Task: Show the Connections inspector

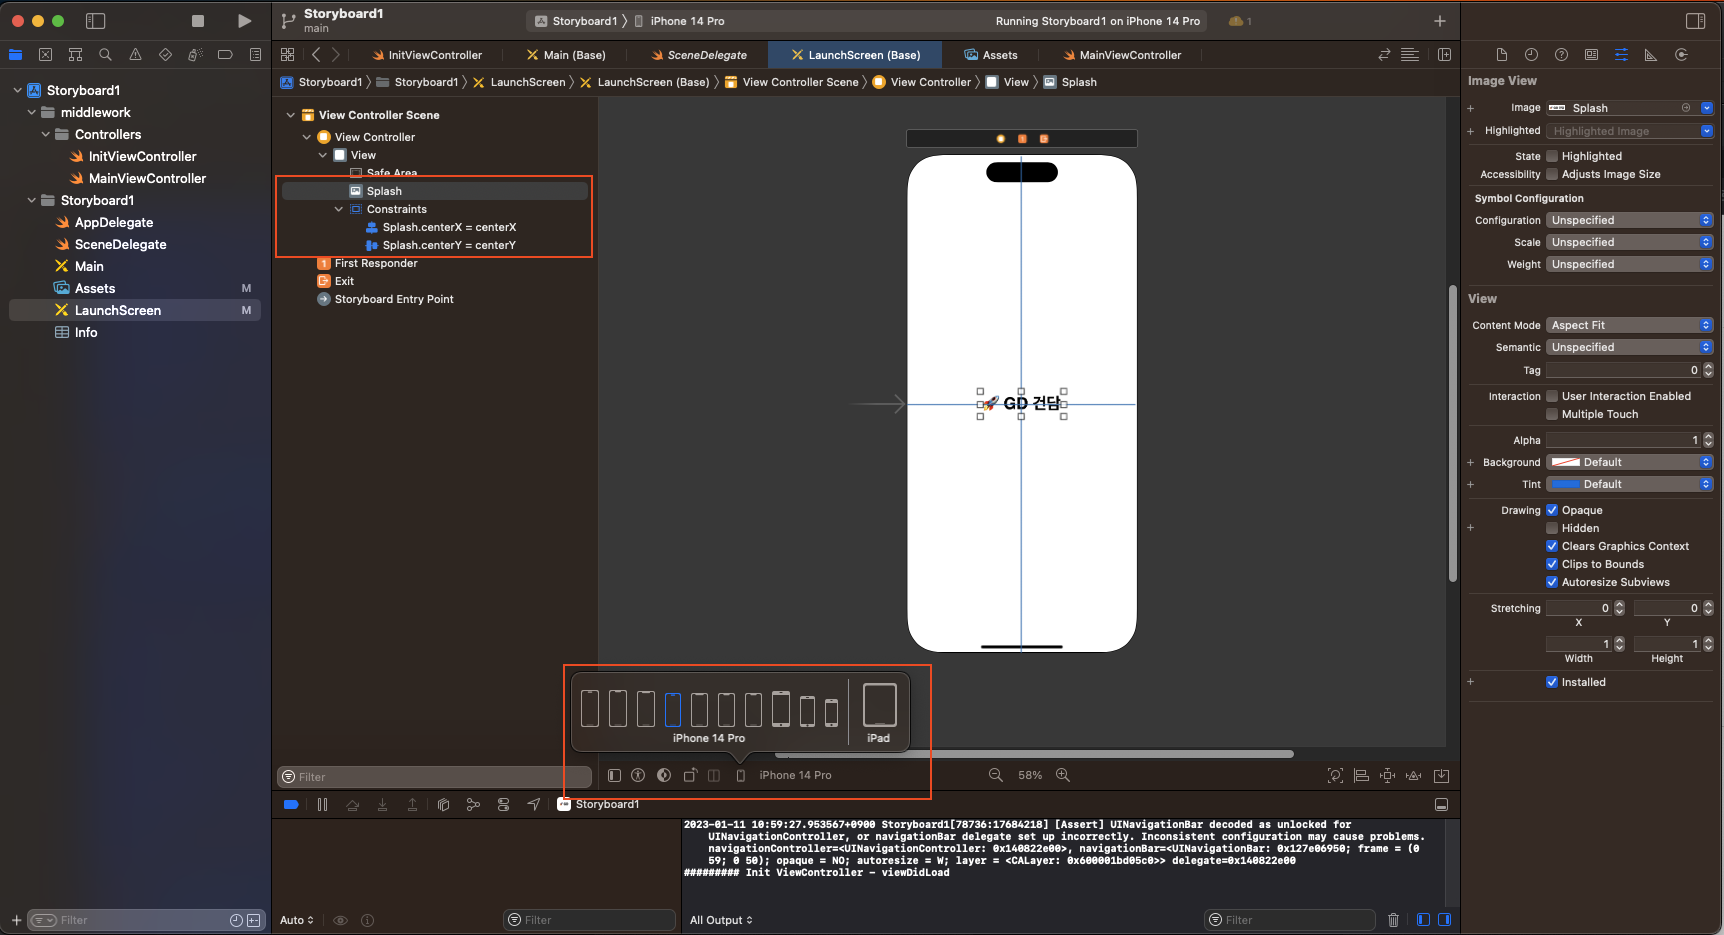Action: [1681, 55]
